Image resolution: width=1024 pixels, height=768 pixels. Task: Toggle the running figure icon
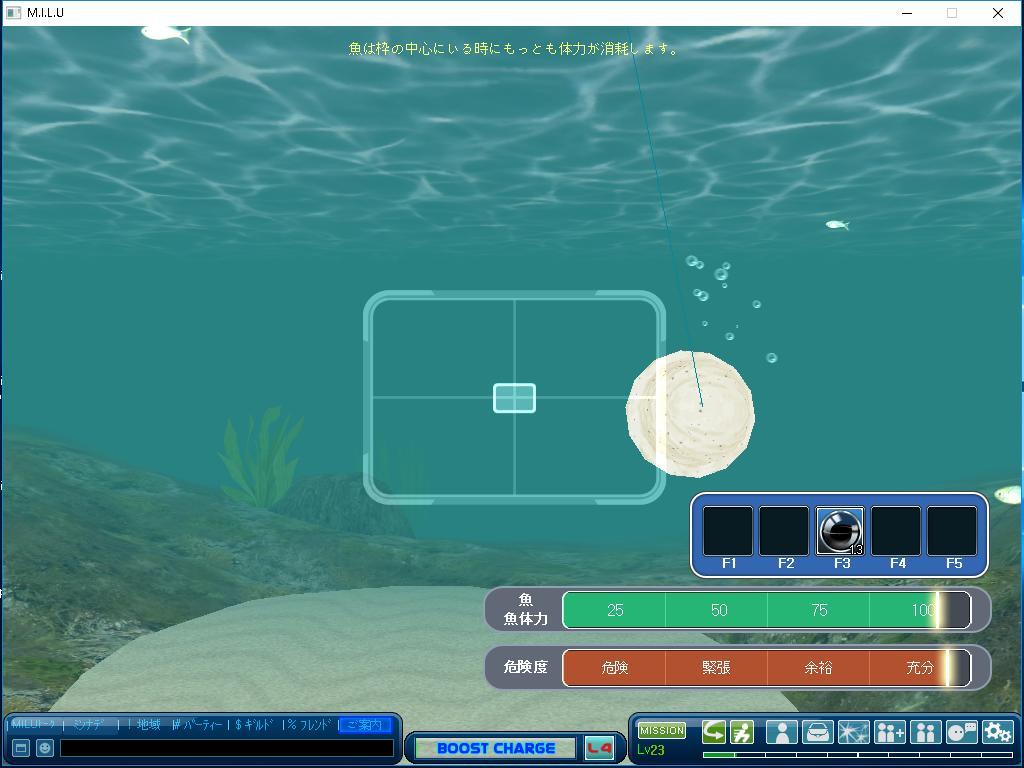point(741,732)
